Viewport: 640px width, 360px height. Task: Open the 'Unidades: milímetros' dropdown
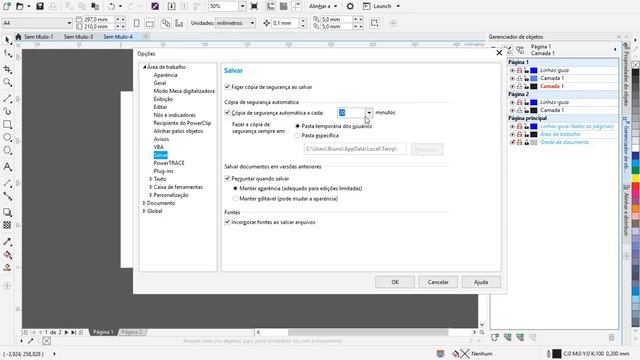pos(252,23)
